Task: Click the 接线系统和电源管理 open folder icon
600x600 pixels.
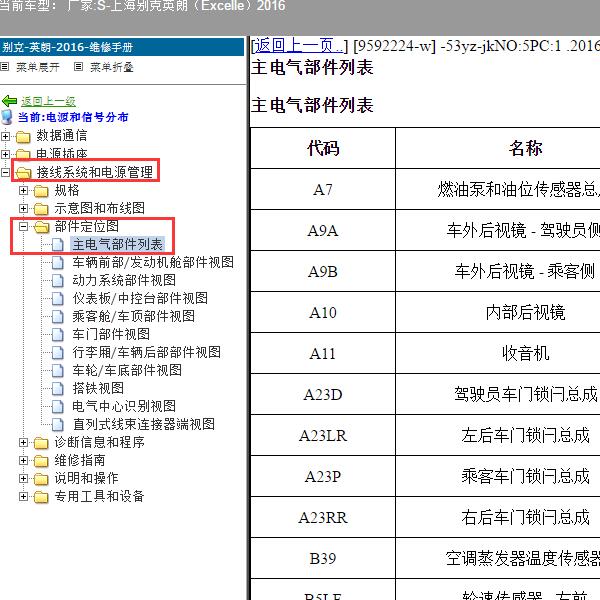Action: pos(23,173)
